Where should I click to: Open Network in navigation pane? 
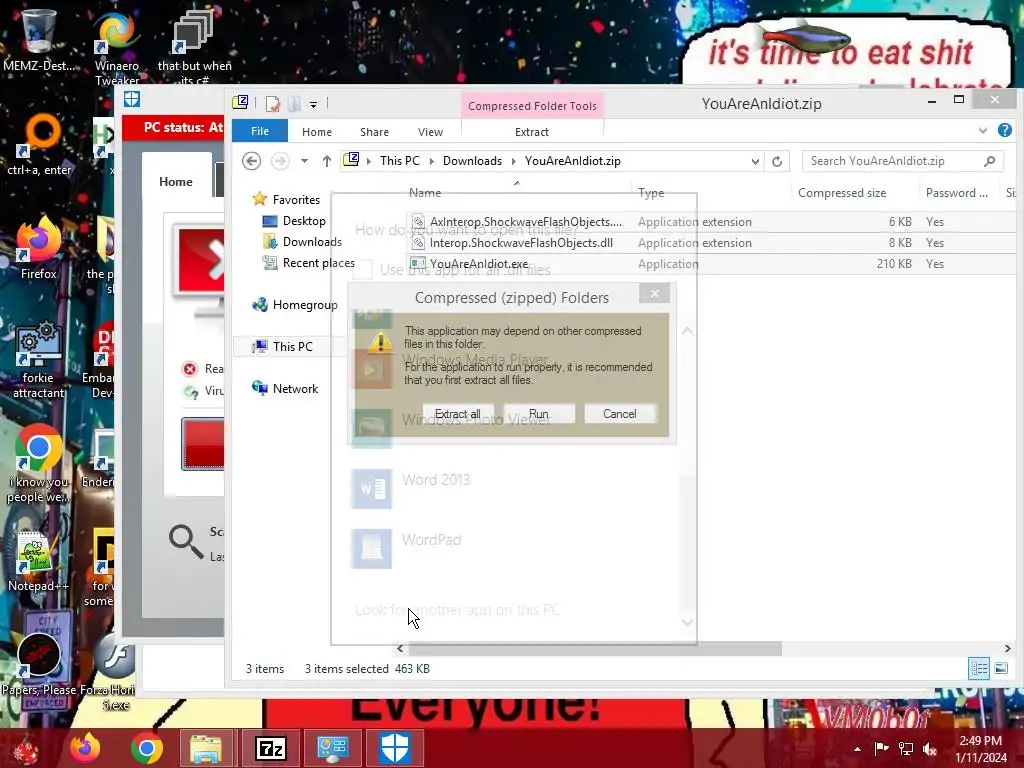click(x=295, y=388)
